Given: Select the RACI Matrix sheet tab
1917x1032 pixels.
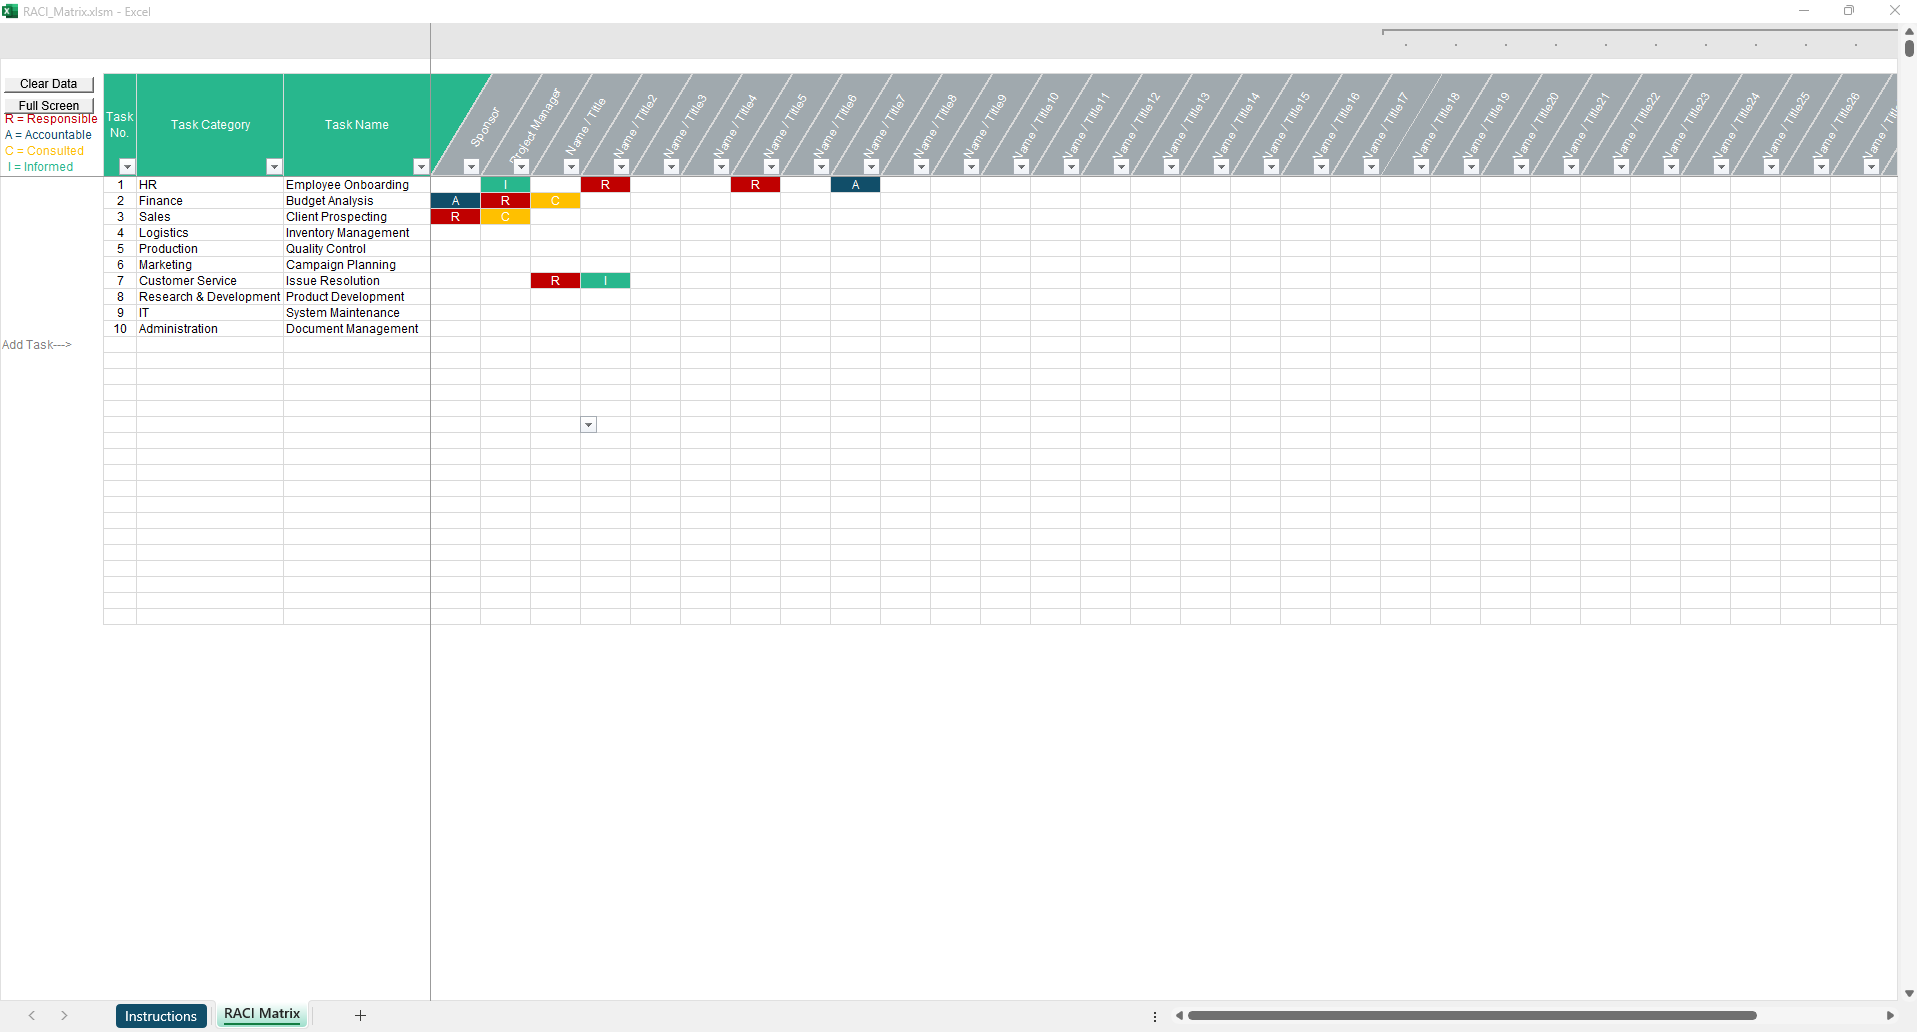Looking at the screenshot, I should pos(262,1014).
